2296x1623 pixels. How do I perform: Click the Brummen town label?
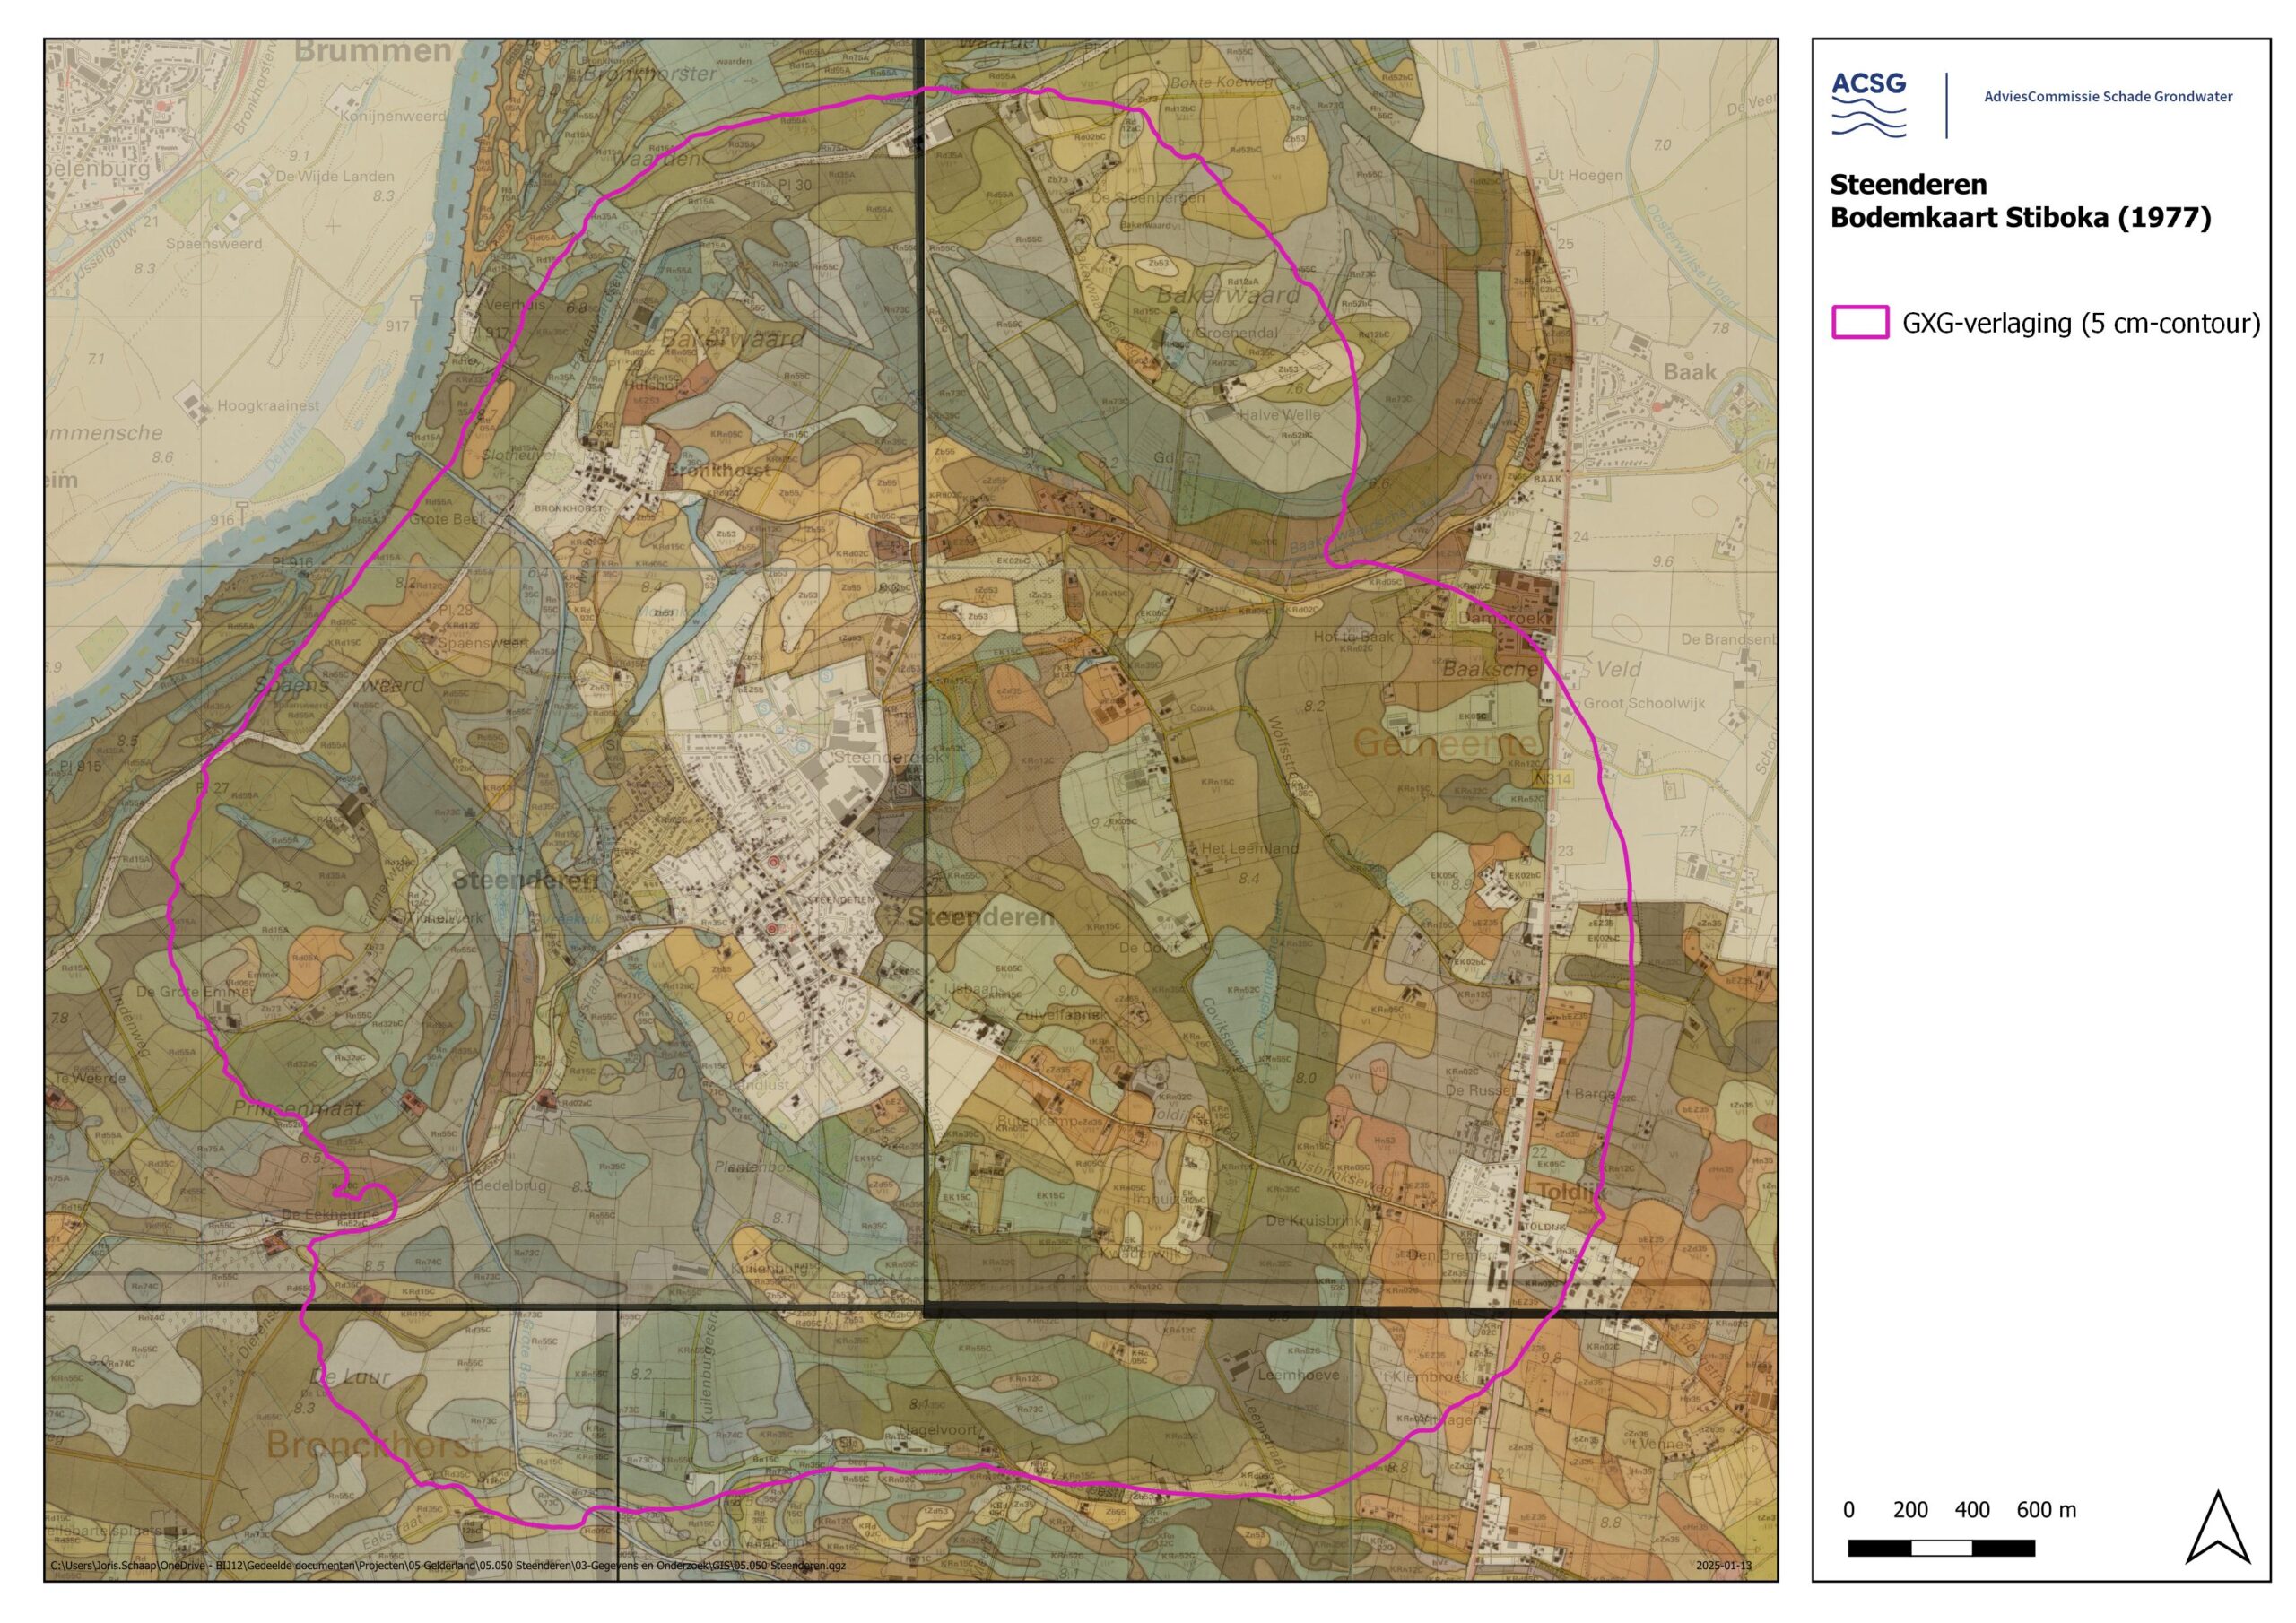pyautogui.click(x=372, y=52)
